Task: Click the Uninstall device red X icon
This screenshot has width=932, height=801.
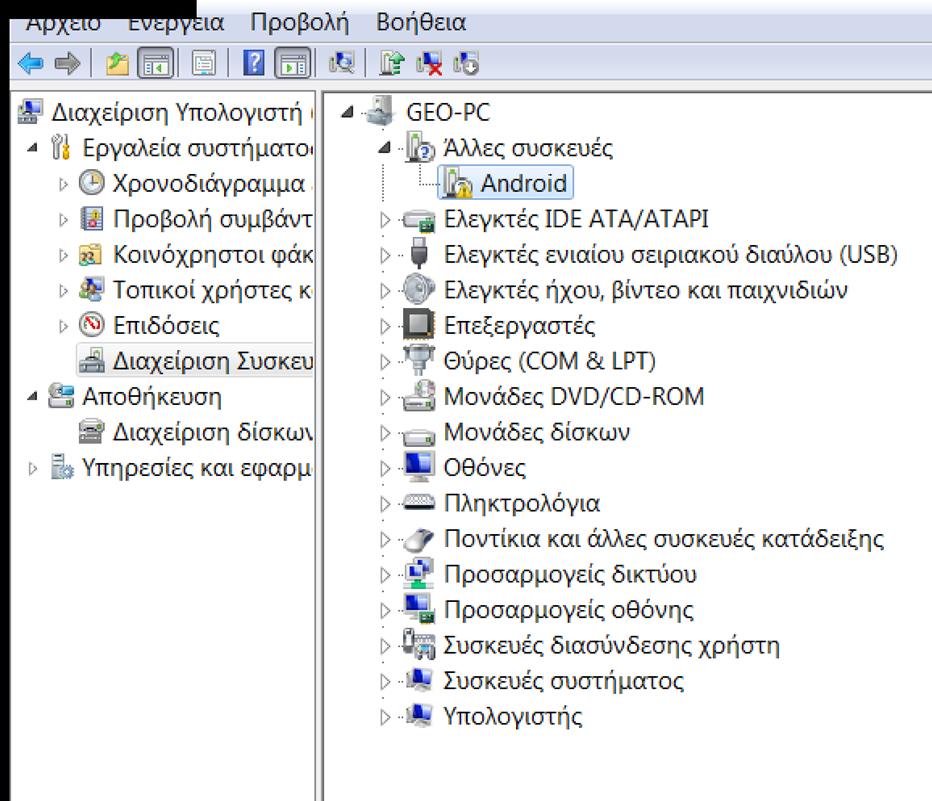Action: click(x=429, y=64)
